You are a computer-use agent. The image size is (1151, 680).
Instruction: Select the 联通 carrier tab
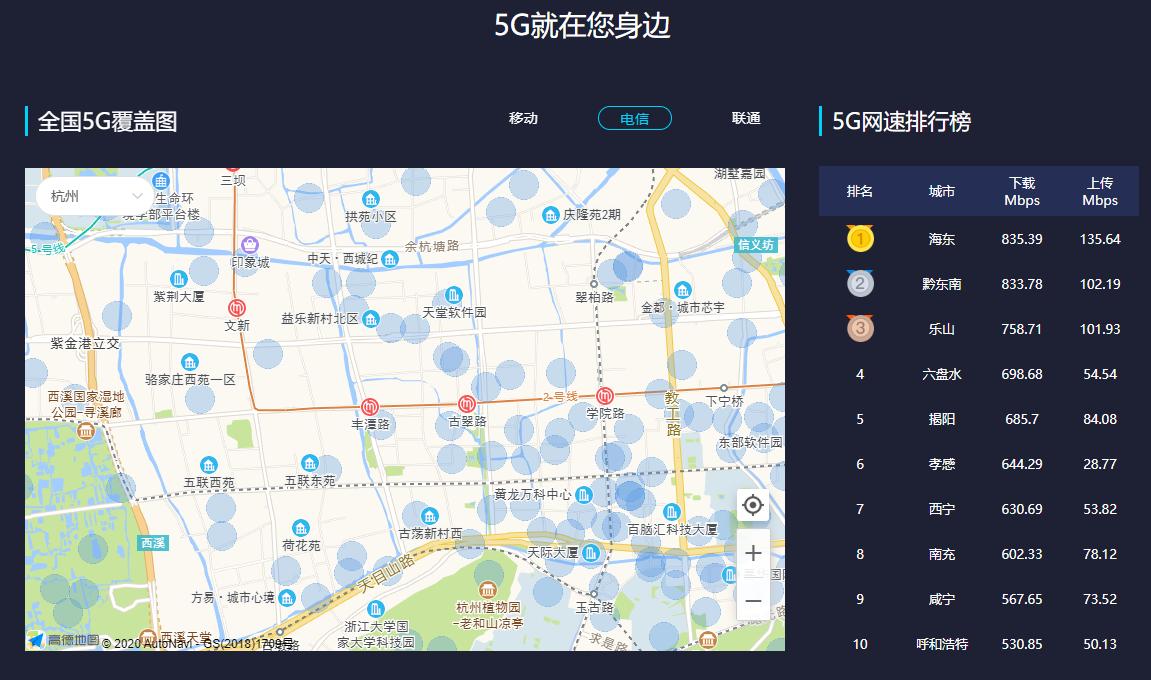pyautogui.click(x=746, y=118)
